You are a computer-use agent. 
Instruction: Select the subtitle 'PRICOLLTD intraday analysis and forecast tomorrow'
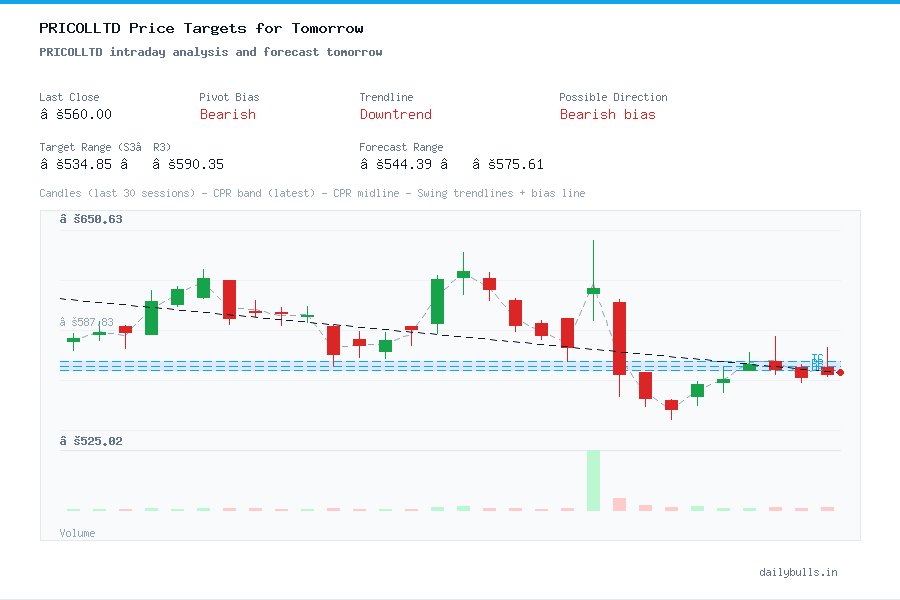(x=211, y=52)
